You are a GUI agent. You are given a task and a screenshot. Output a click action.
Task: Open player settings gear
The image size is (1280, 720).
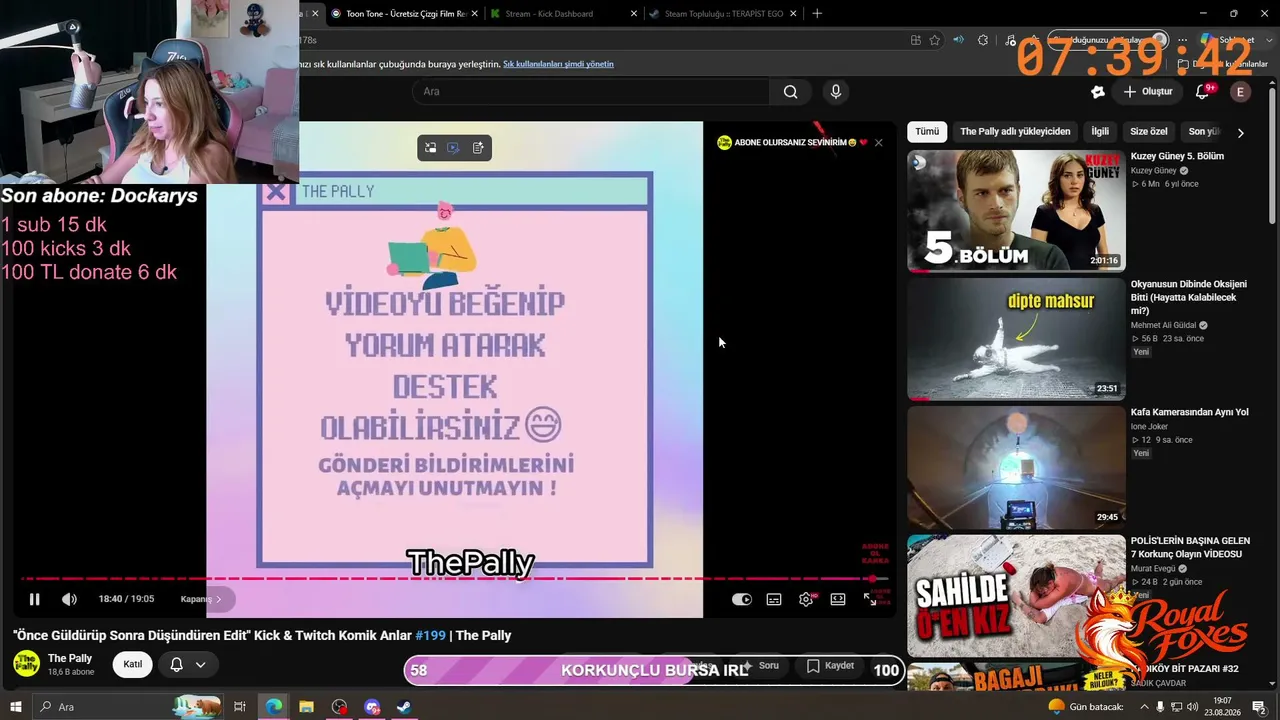tap(806, 599)
